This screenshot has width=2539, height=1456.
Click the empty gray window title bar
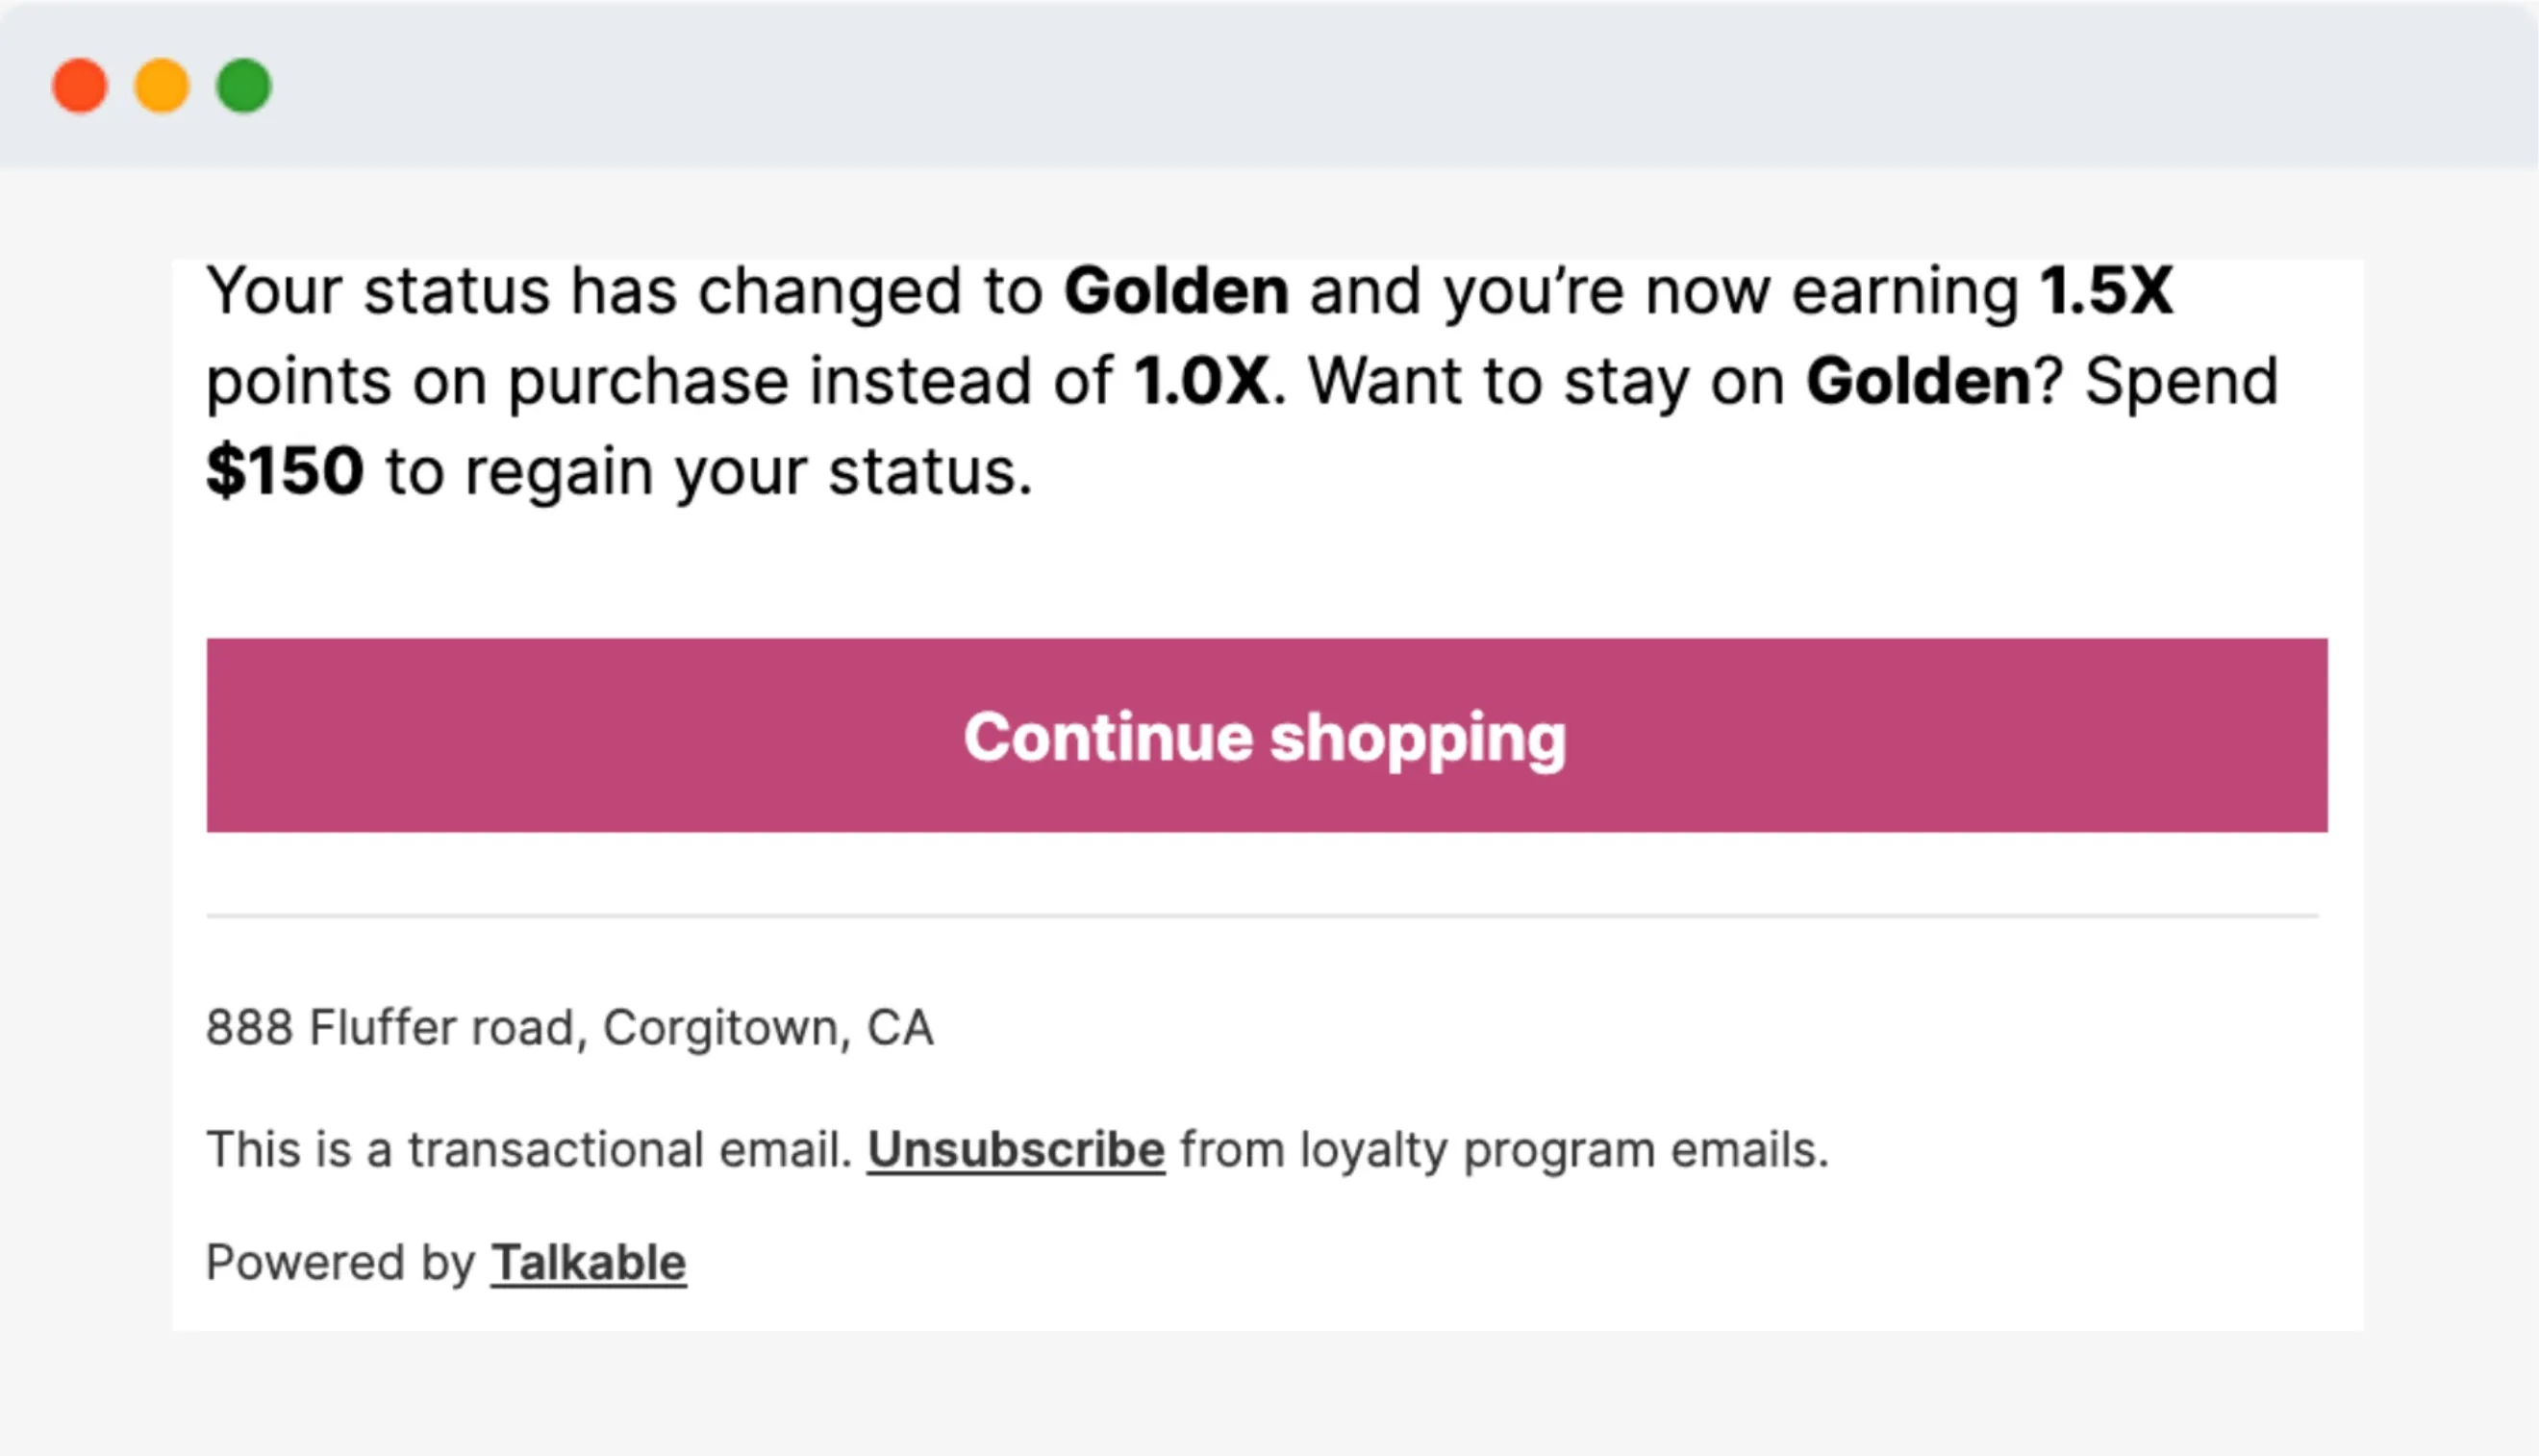point(1400,86)
